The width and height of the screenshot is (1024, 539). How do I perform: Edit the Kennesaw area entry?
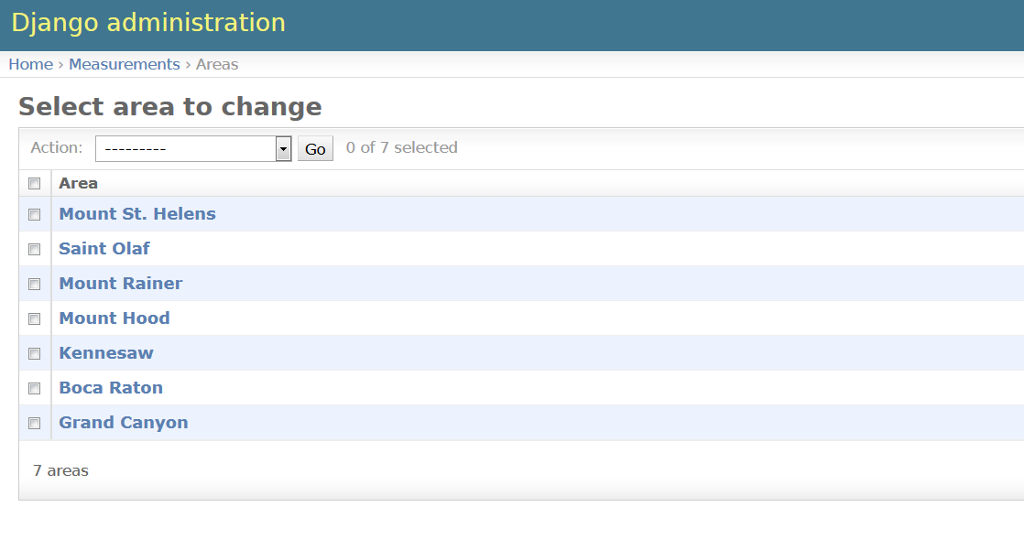pyautogui.click(x=106, y=353)
